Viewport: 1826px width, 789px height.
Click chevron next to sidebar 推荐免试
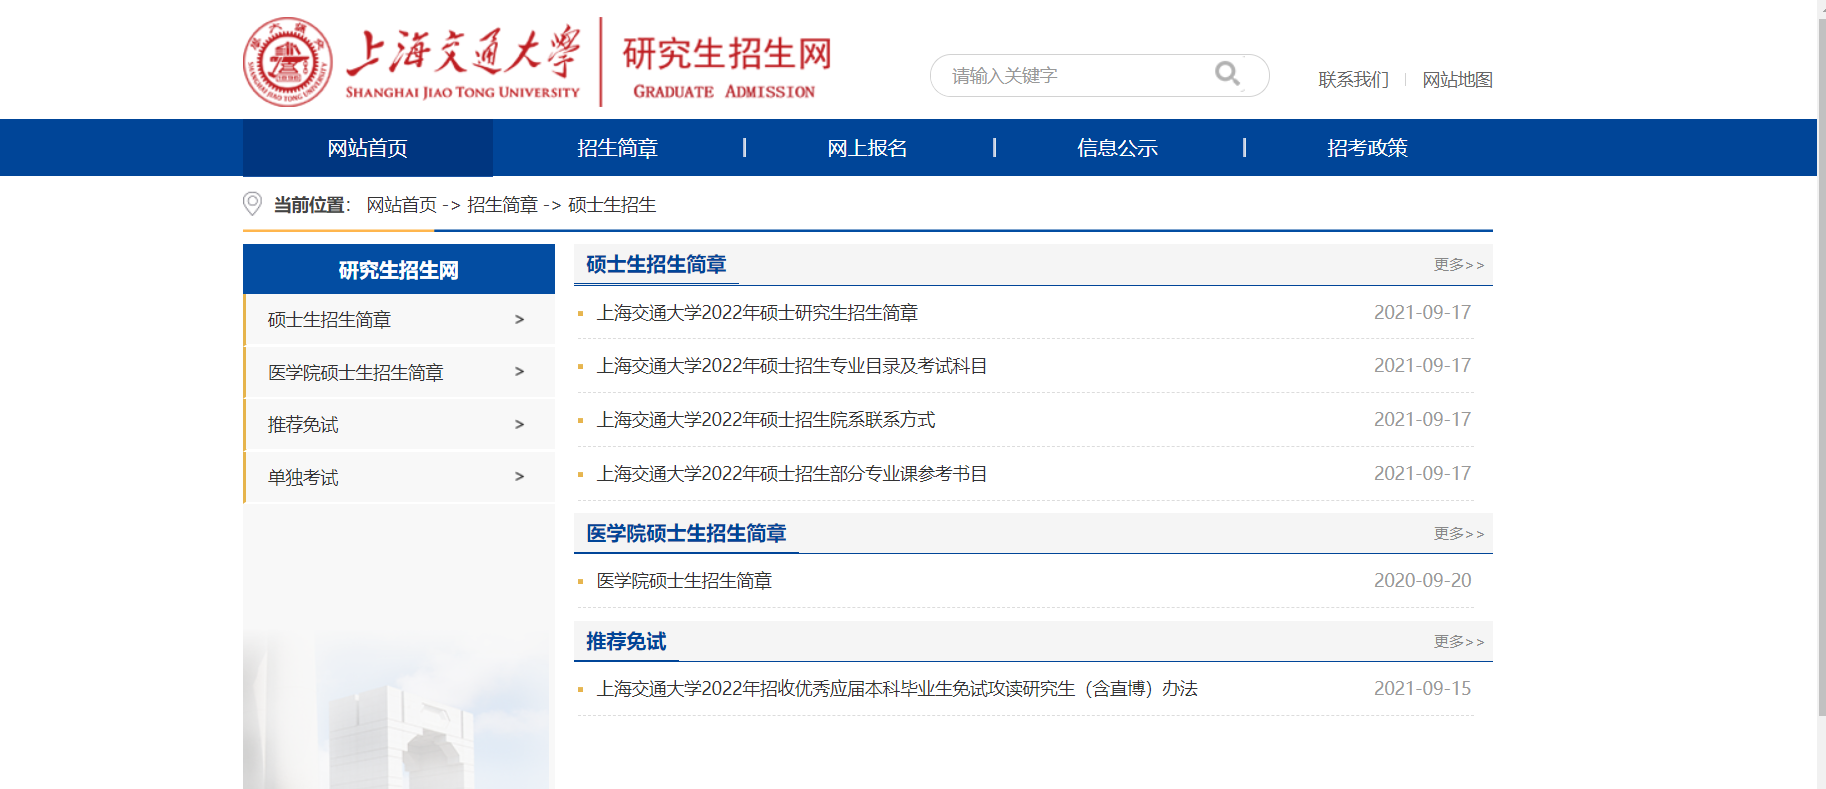click(519, 425)
